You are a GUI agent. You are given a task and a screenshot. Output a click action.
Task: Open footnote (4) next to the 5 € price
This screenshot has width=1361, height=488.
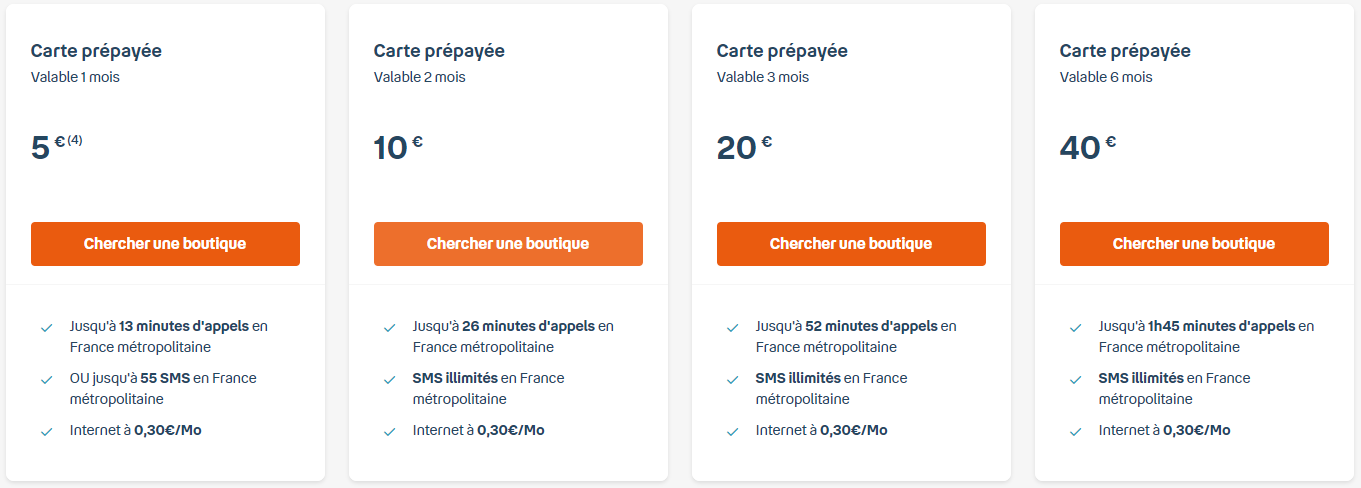click(75, 140)
